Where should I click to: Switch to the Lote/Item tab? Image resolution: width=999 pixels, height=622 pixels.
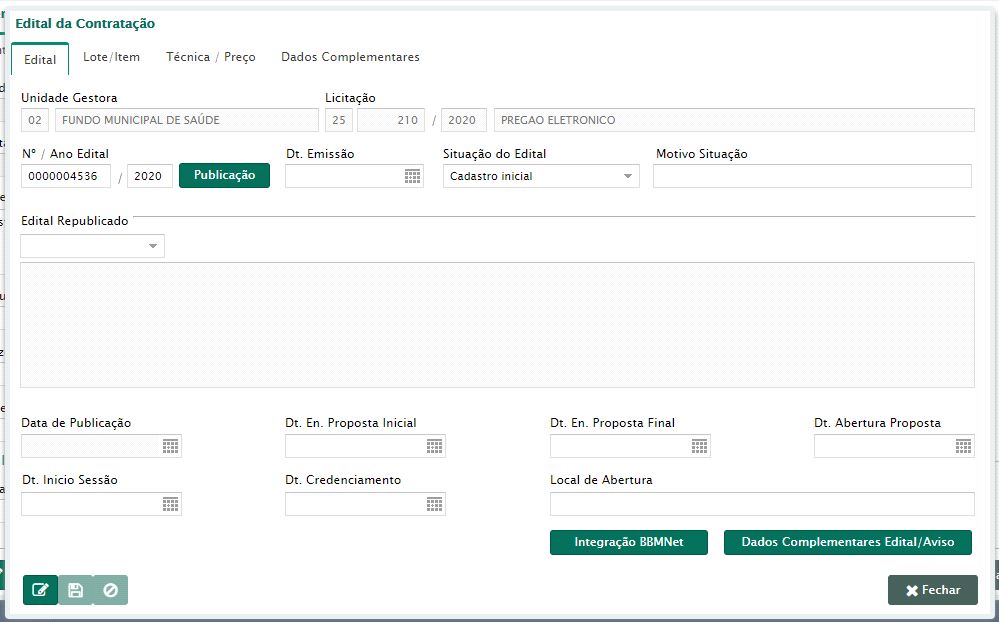111,57
